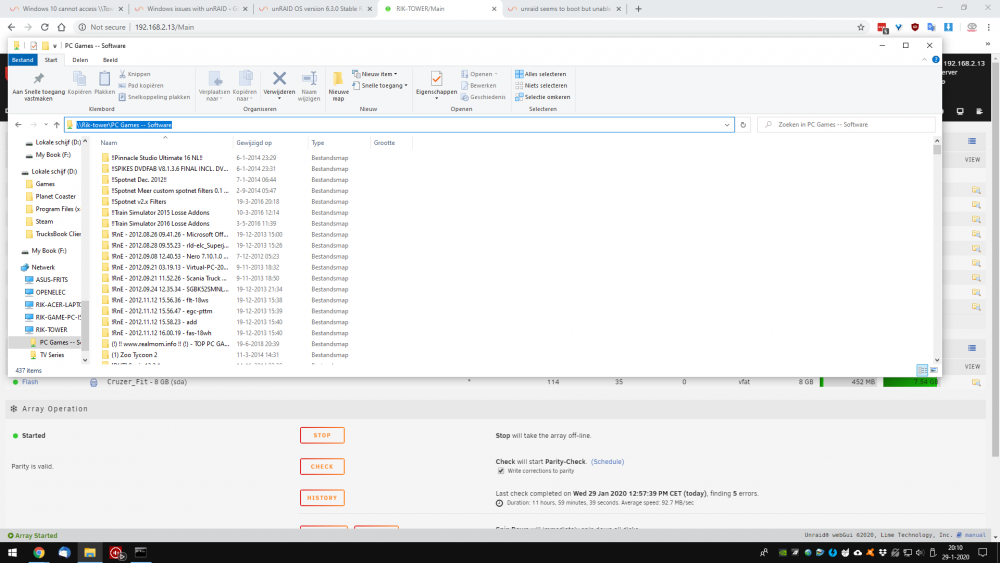This screenshot has height=563, width=1000.
Task: Open the Windows Start menu
Action: (x=12, y=553)
